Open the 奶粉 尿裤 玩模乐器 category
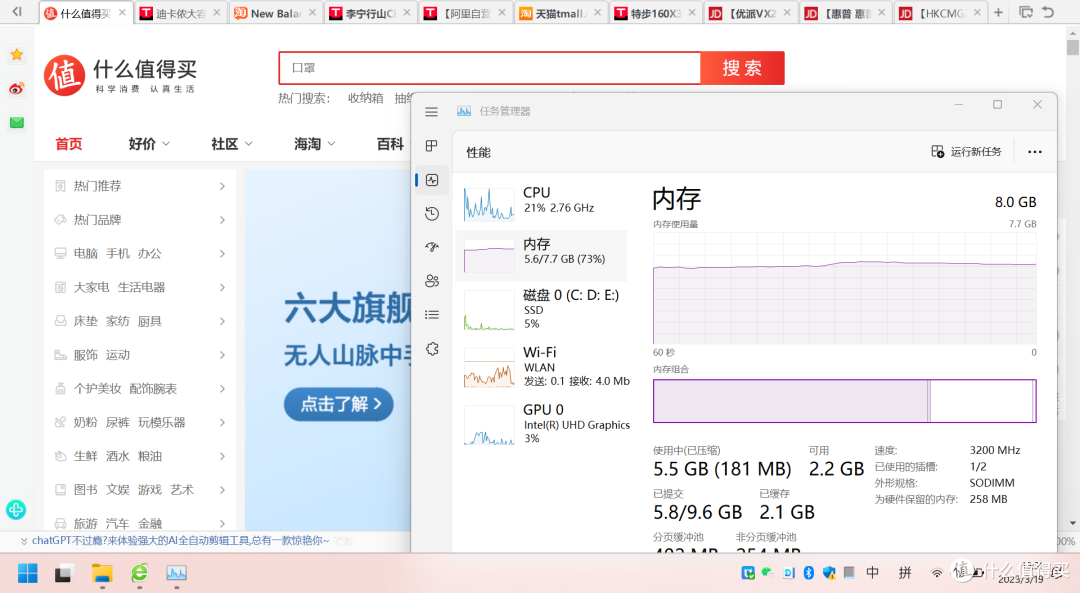Viewport: 1080px width, 593px height. [141, 422]
